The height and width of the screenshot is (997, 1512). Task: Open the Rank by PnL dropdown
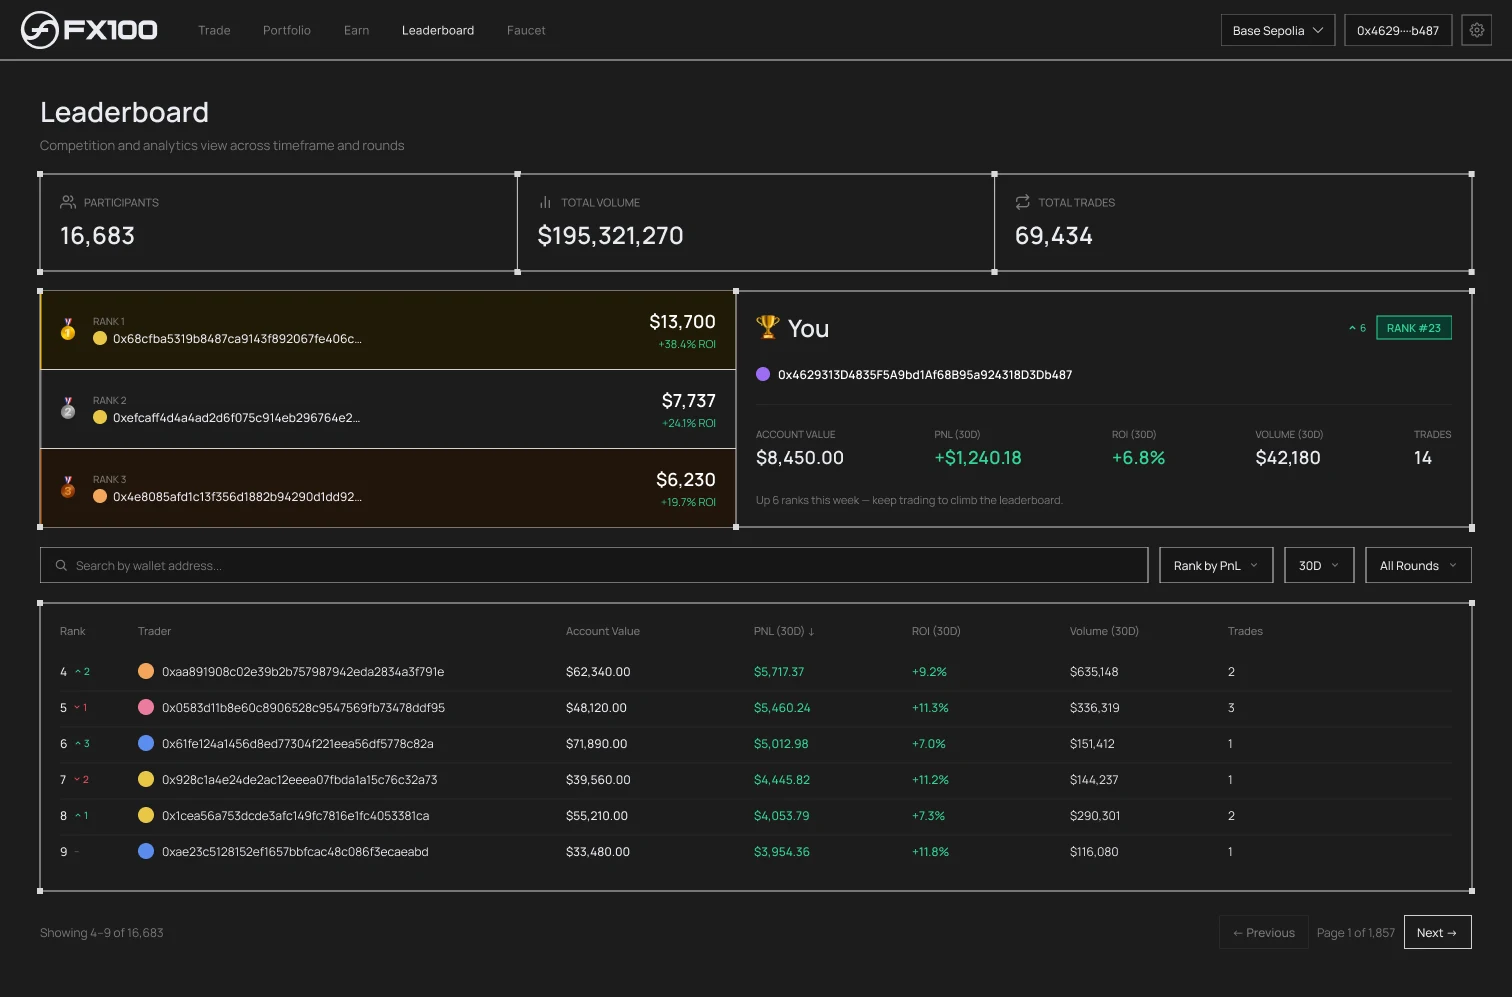coord(1216,565)
